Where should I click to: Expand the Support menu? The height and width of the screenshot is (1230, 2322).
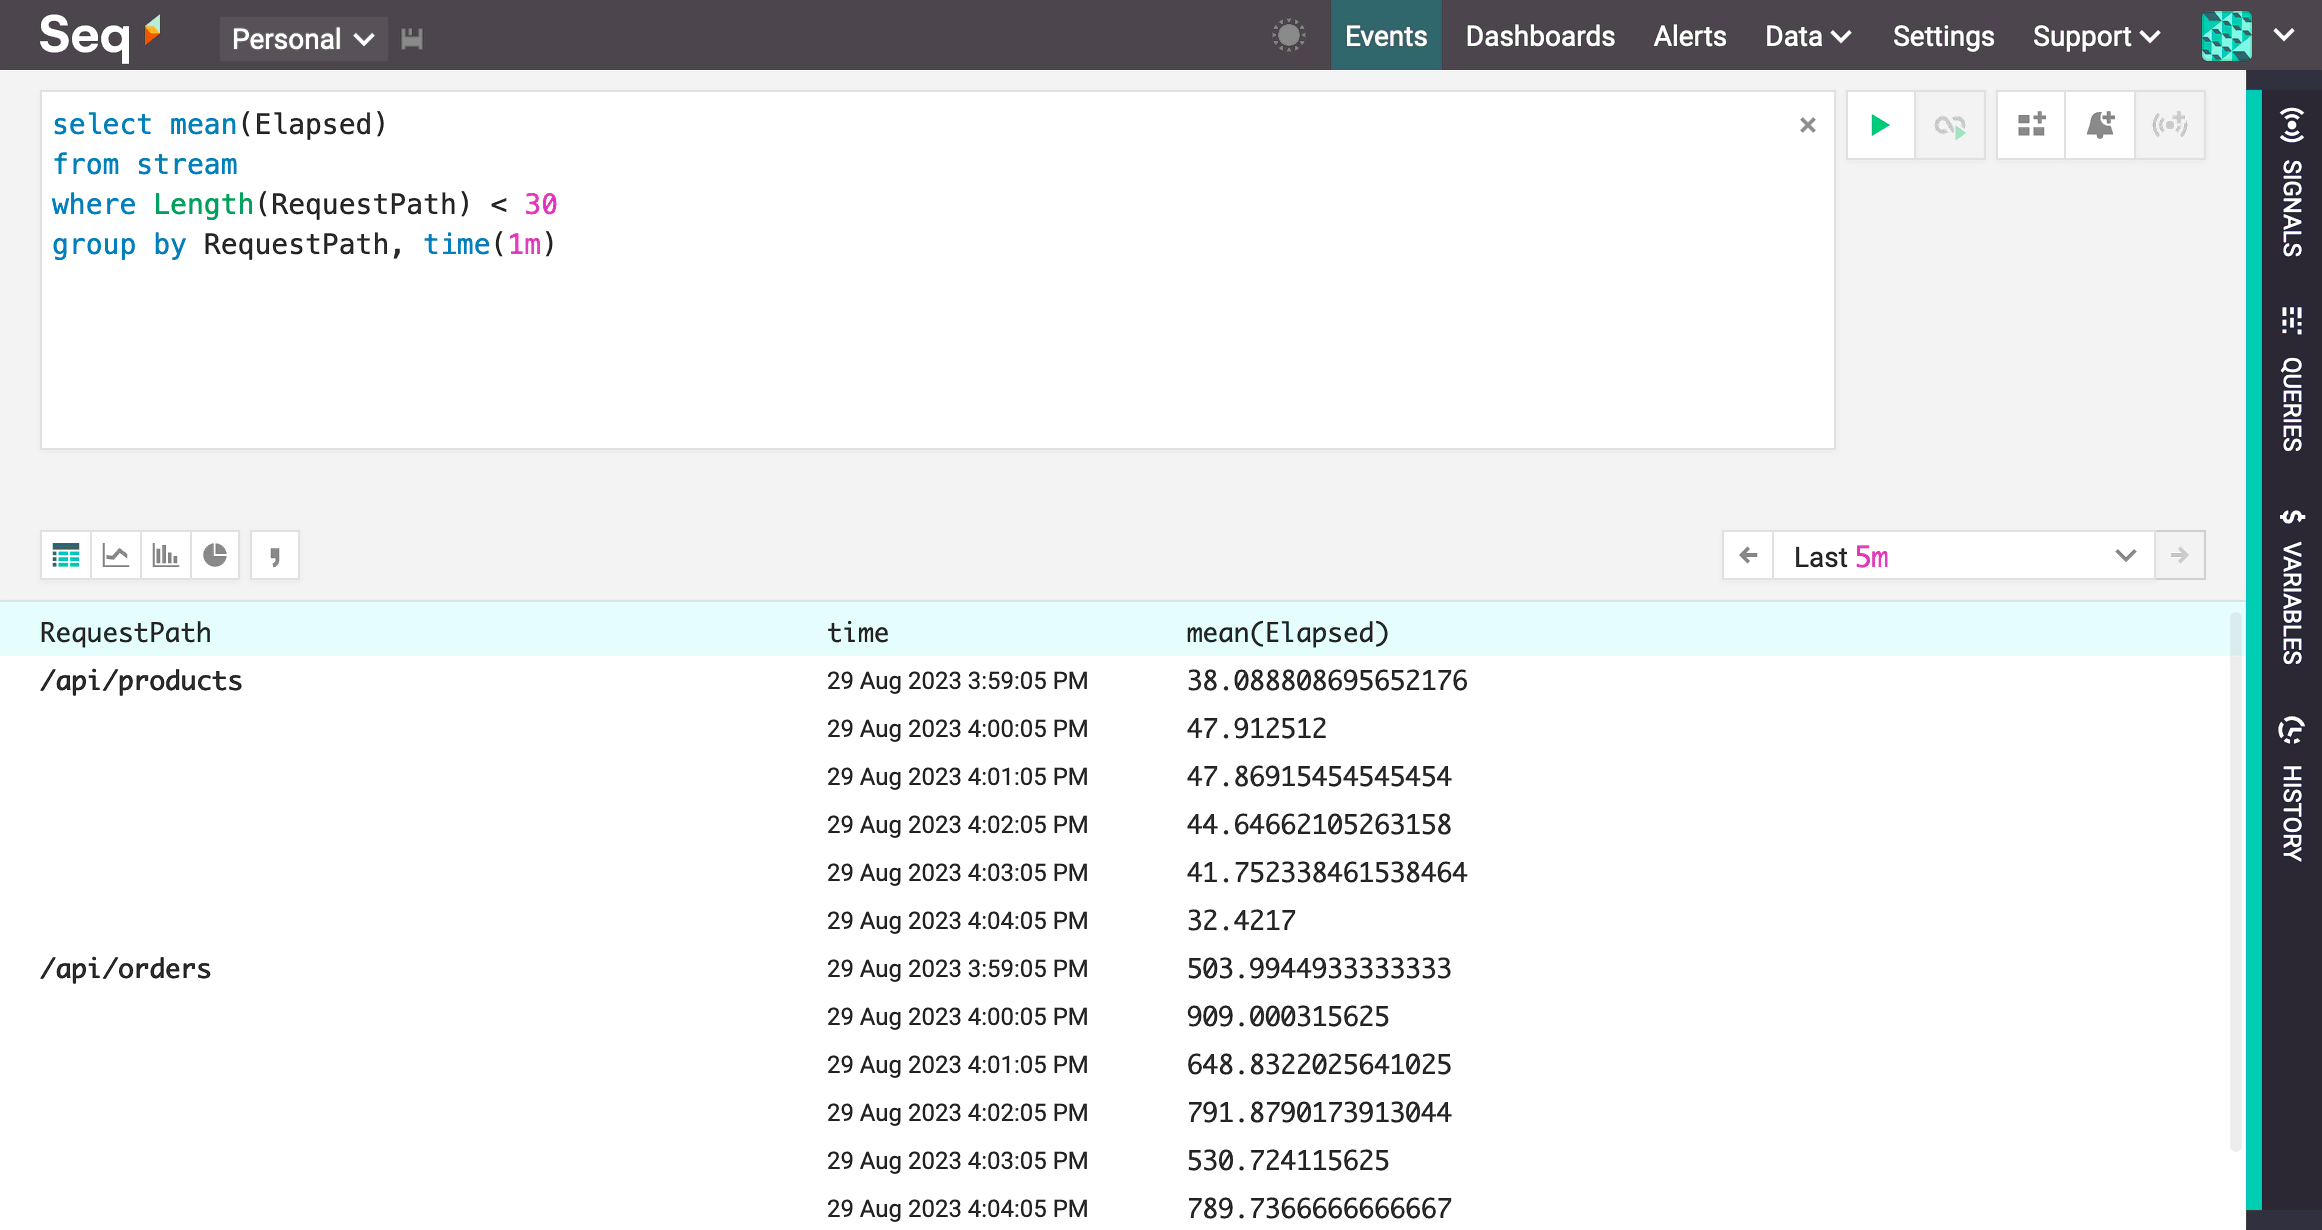click(2096, 36)
